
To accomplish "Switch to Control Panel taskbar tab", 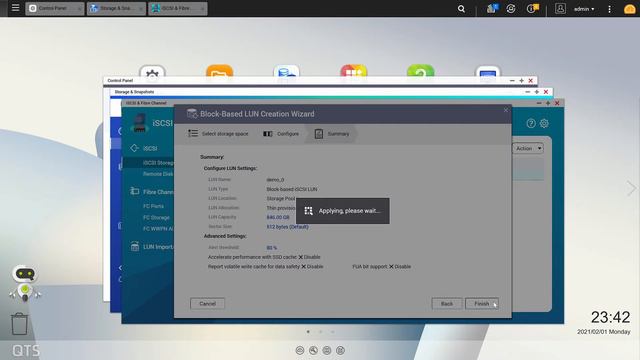I will click(x=55, y=8).
